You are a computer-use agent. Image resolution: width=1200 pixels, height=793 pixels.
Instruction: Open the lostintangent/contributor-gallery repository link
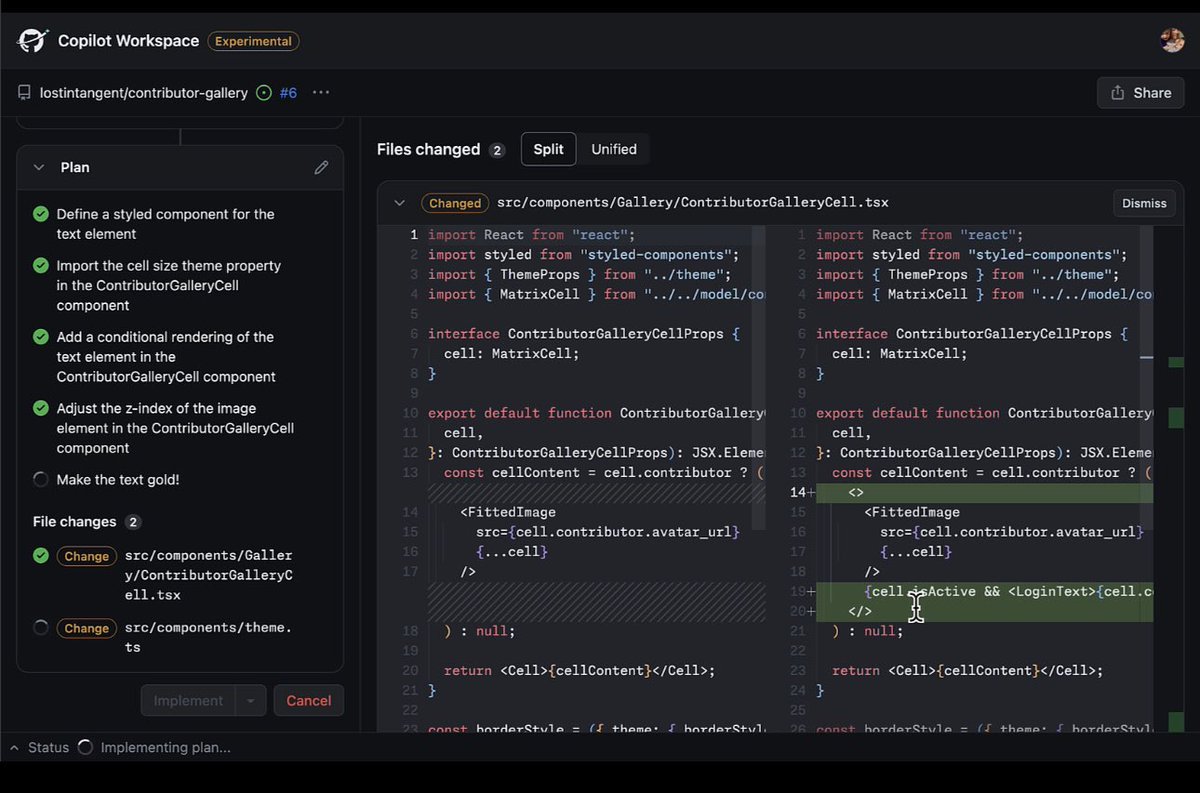click(144, 93)
